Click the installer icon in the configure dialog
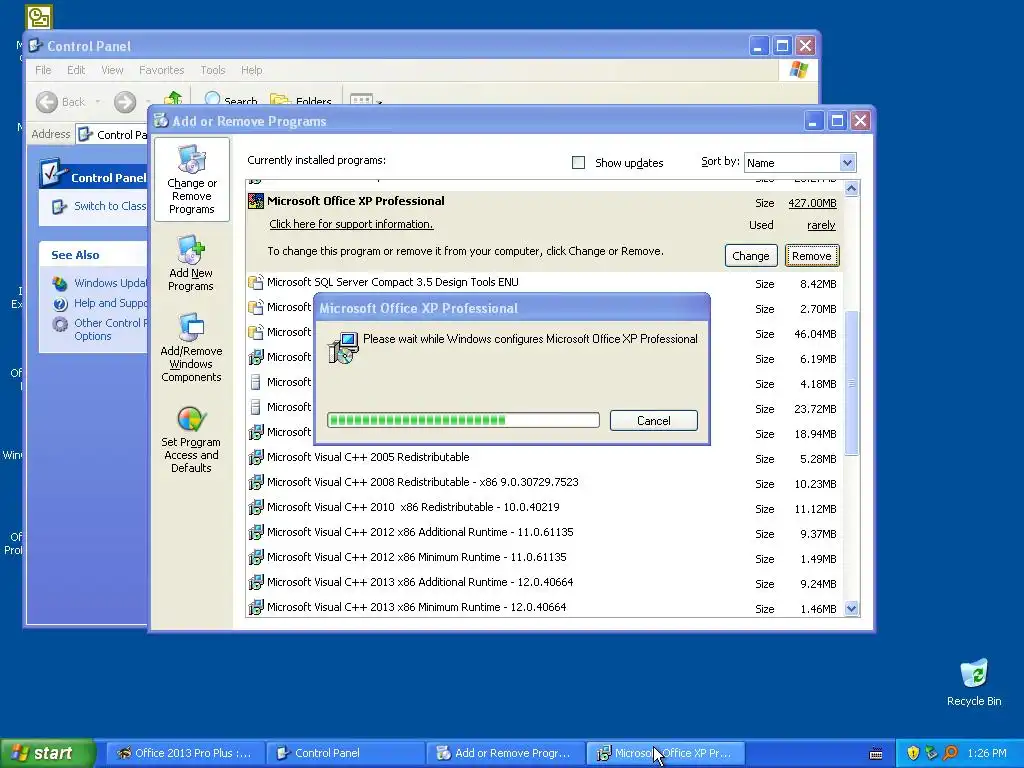 343,347
